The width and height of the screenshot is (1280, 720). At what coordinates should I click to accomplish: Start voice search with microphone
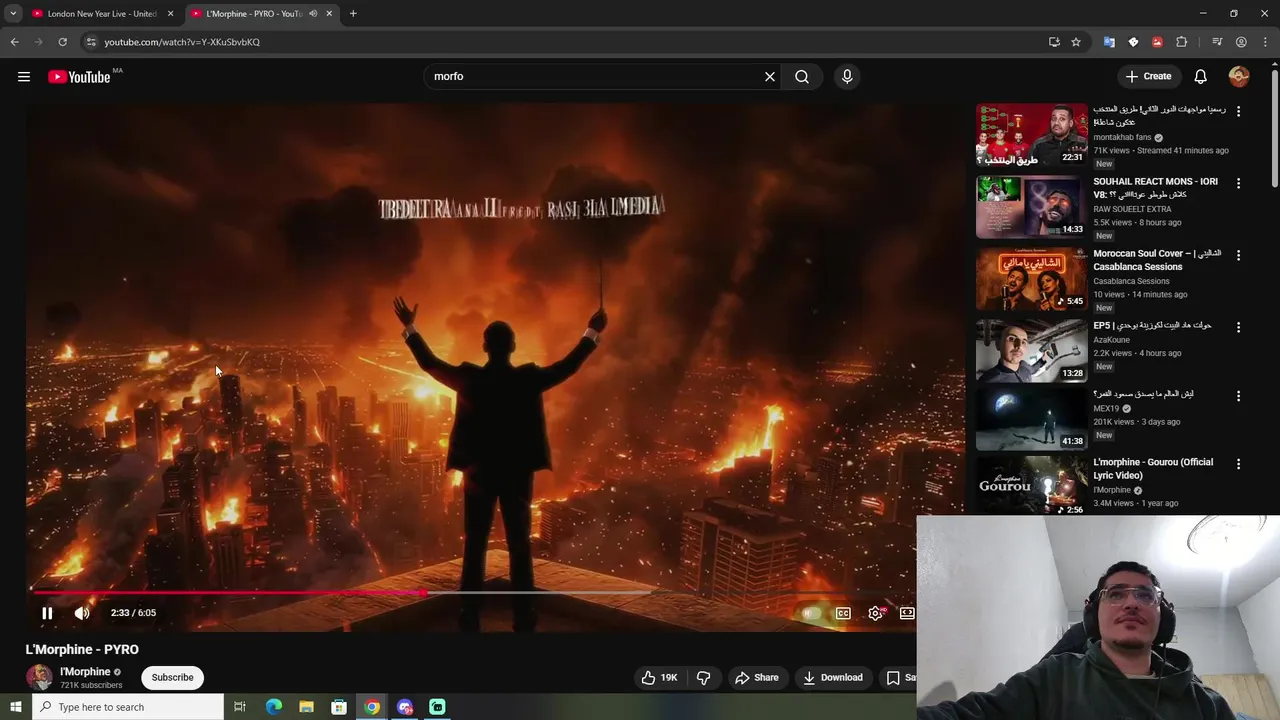click(x=847, y=76)
